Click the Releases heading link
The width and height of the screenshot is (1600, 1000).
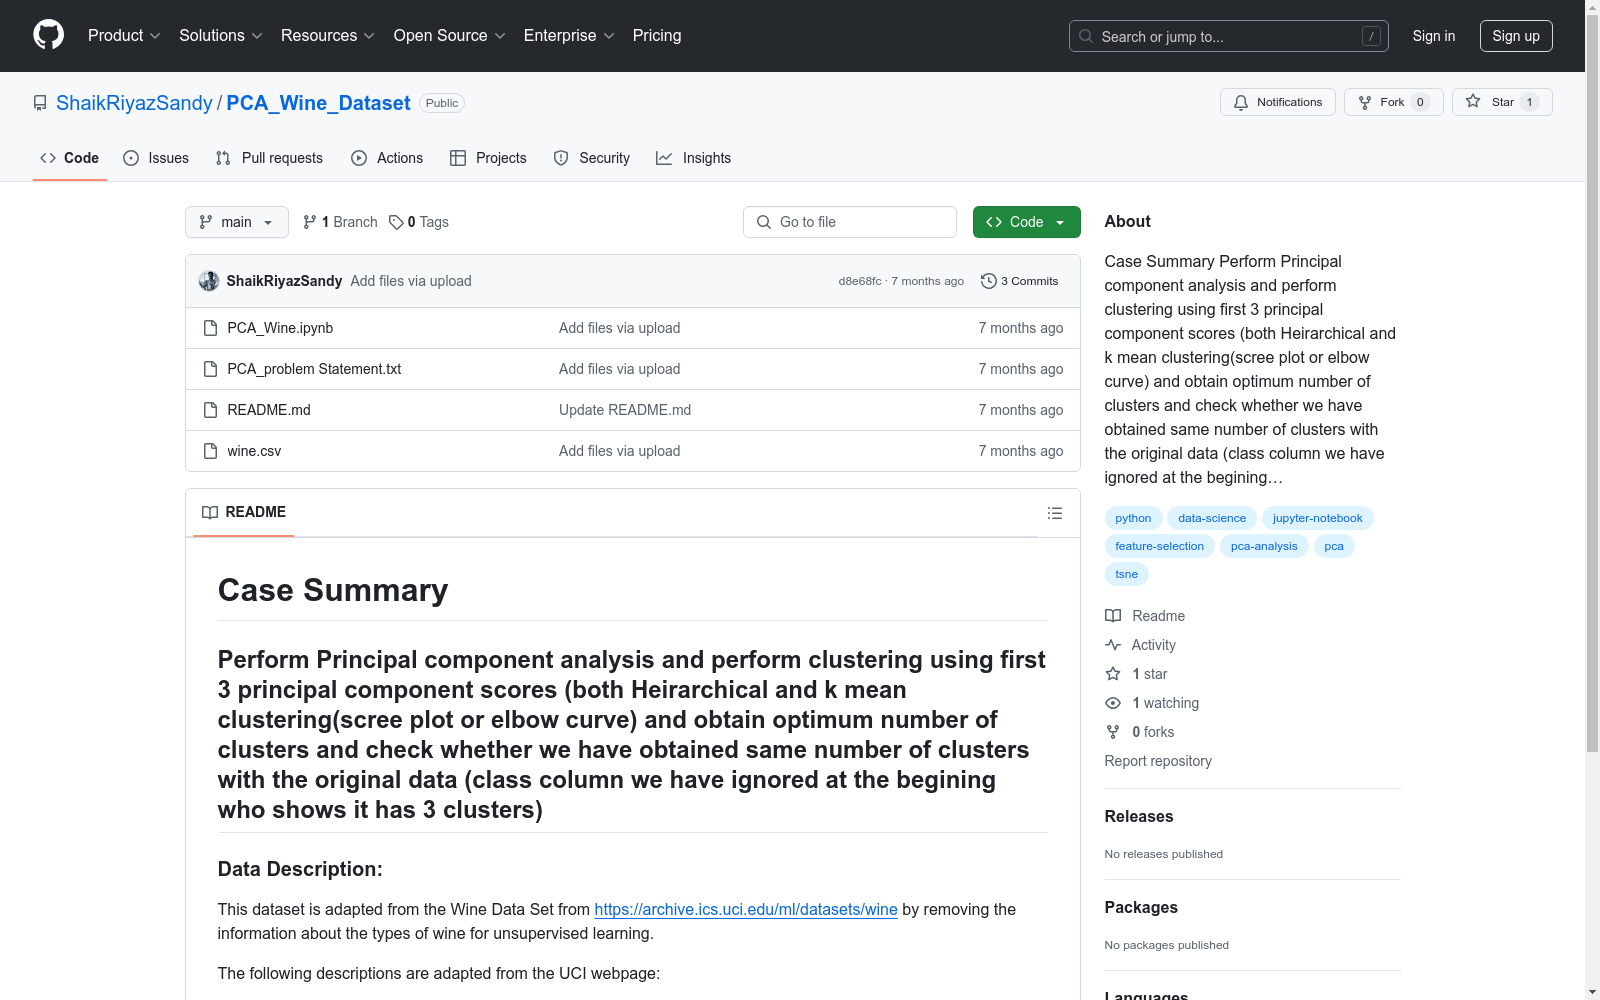tap(1139, 816)
